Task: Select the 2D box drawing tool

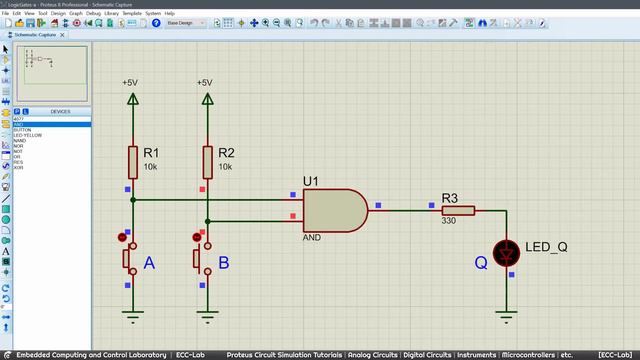Action: [6, 209]
